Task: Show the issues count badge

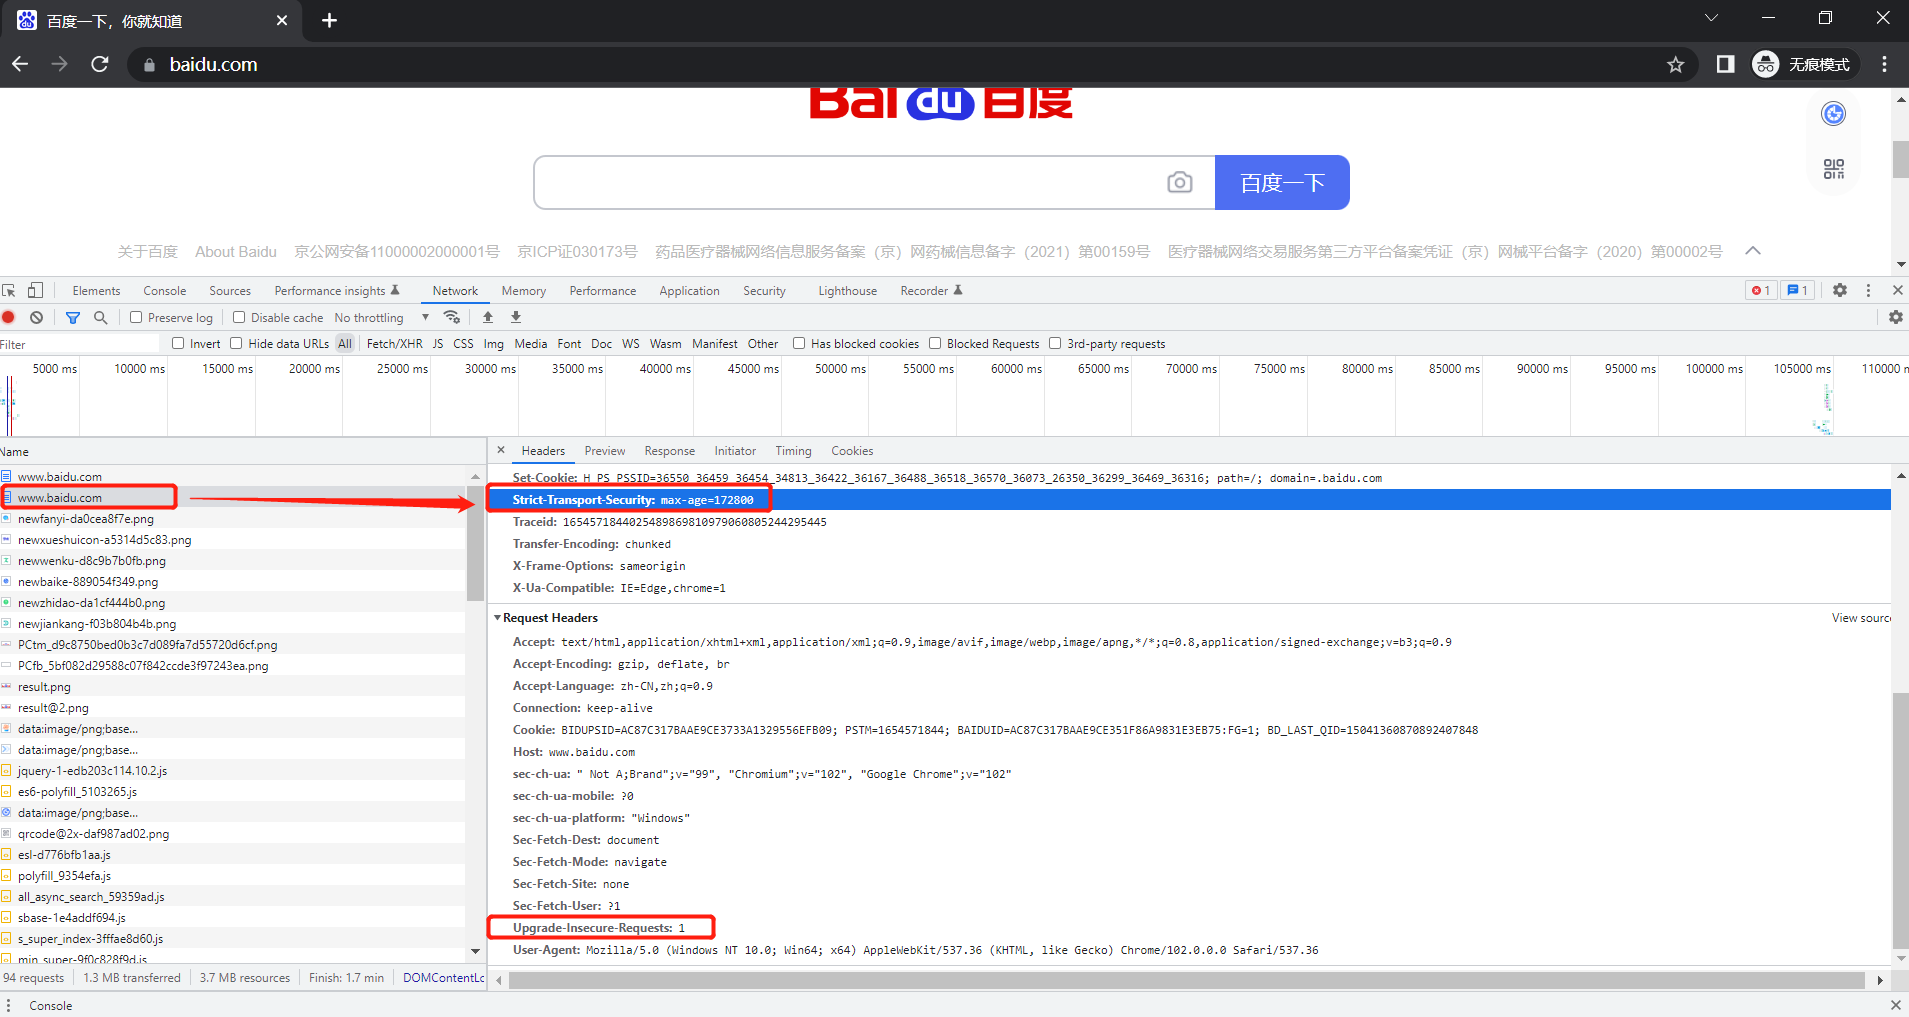Action: [1798, 290]
